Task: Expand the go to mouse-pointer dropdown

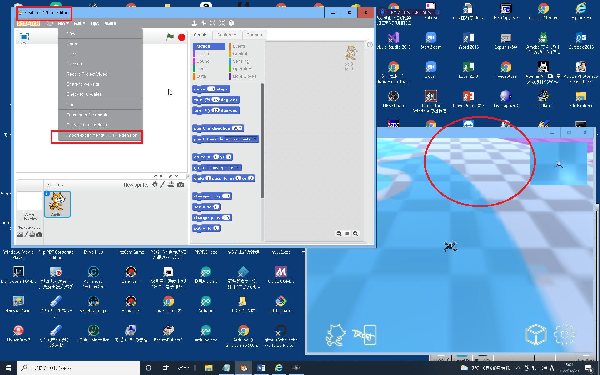Action: pyautogui.click(x=238, y=168)
